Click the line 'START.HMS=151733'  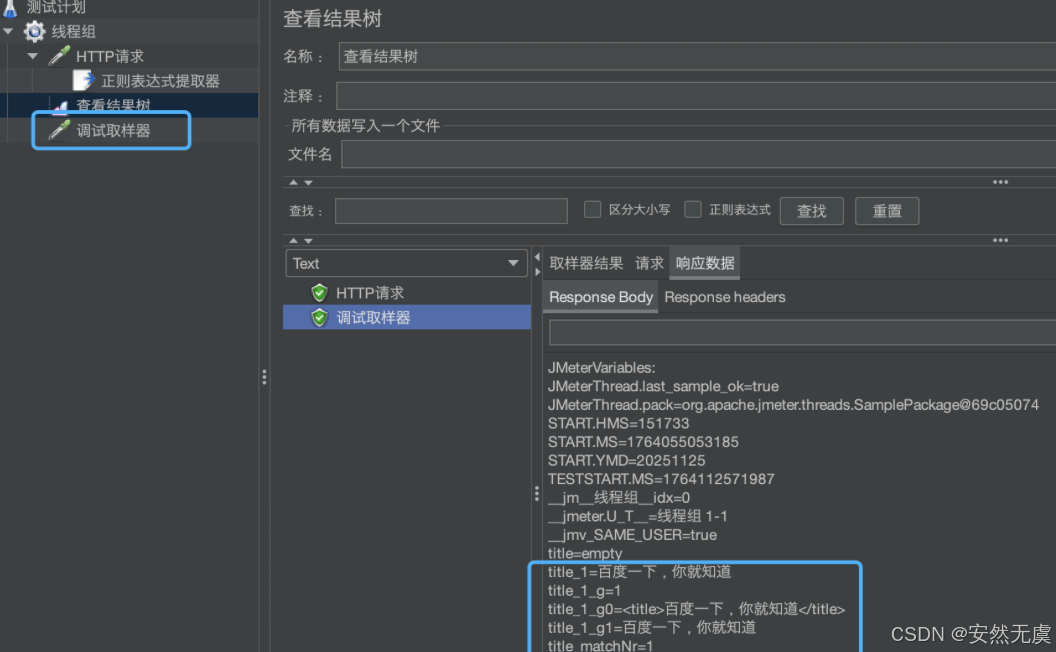(618, 423)
